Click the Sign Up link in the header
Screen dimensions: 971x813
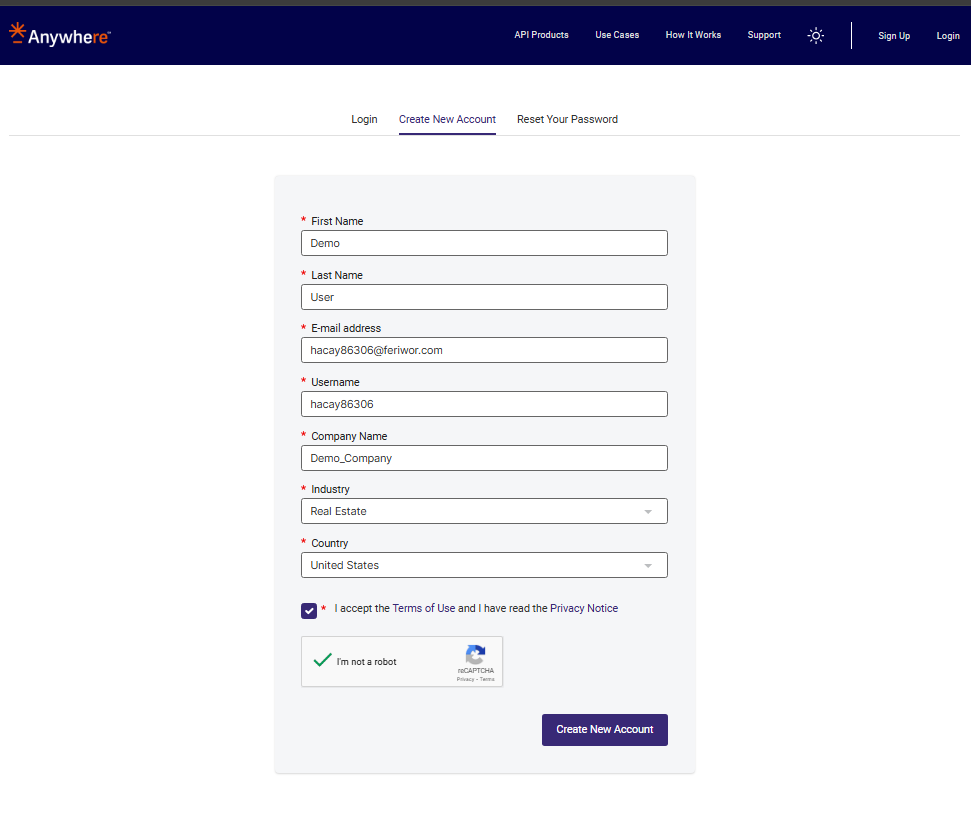pos(893,35)
